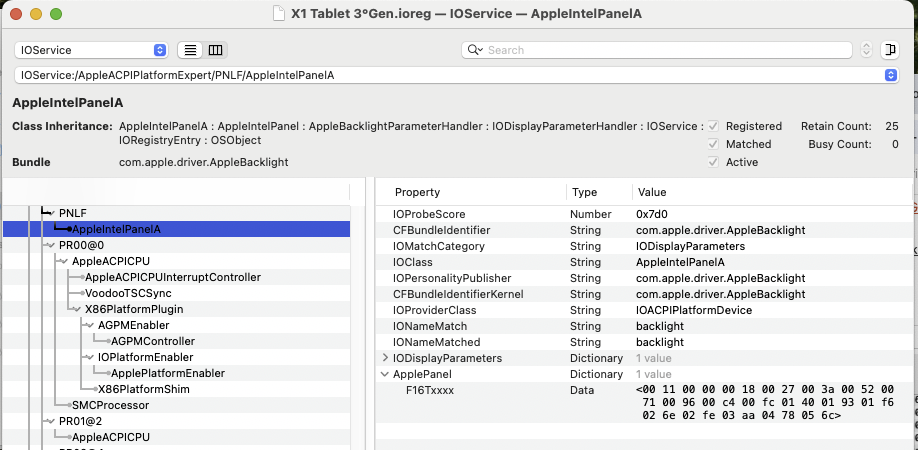Click the IODisplayParameters value cell
The width and height of the screenshot is (918, 450).
(653, 358)
